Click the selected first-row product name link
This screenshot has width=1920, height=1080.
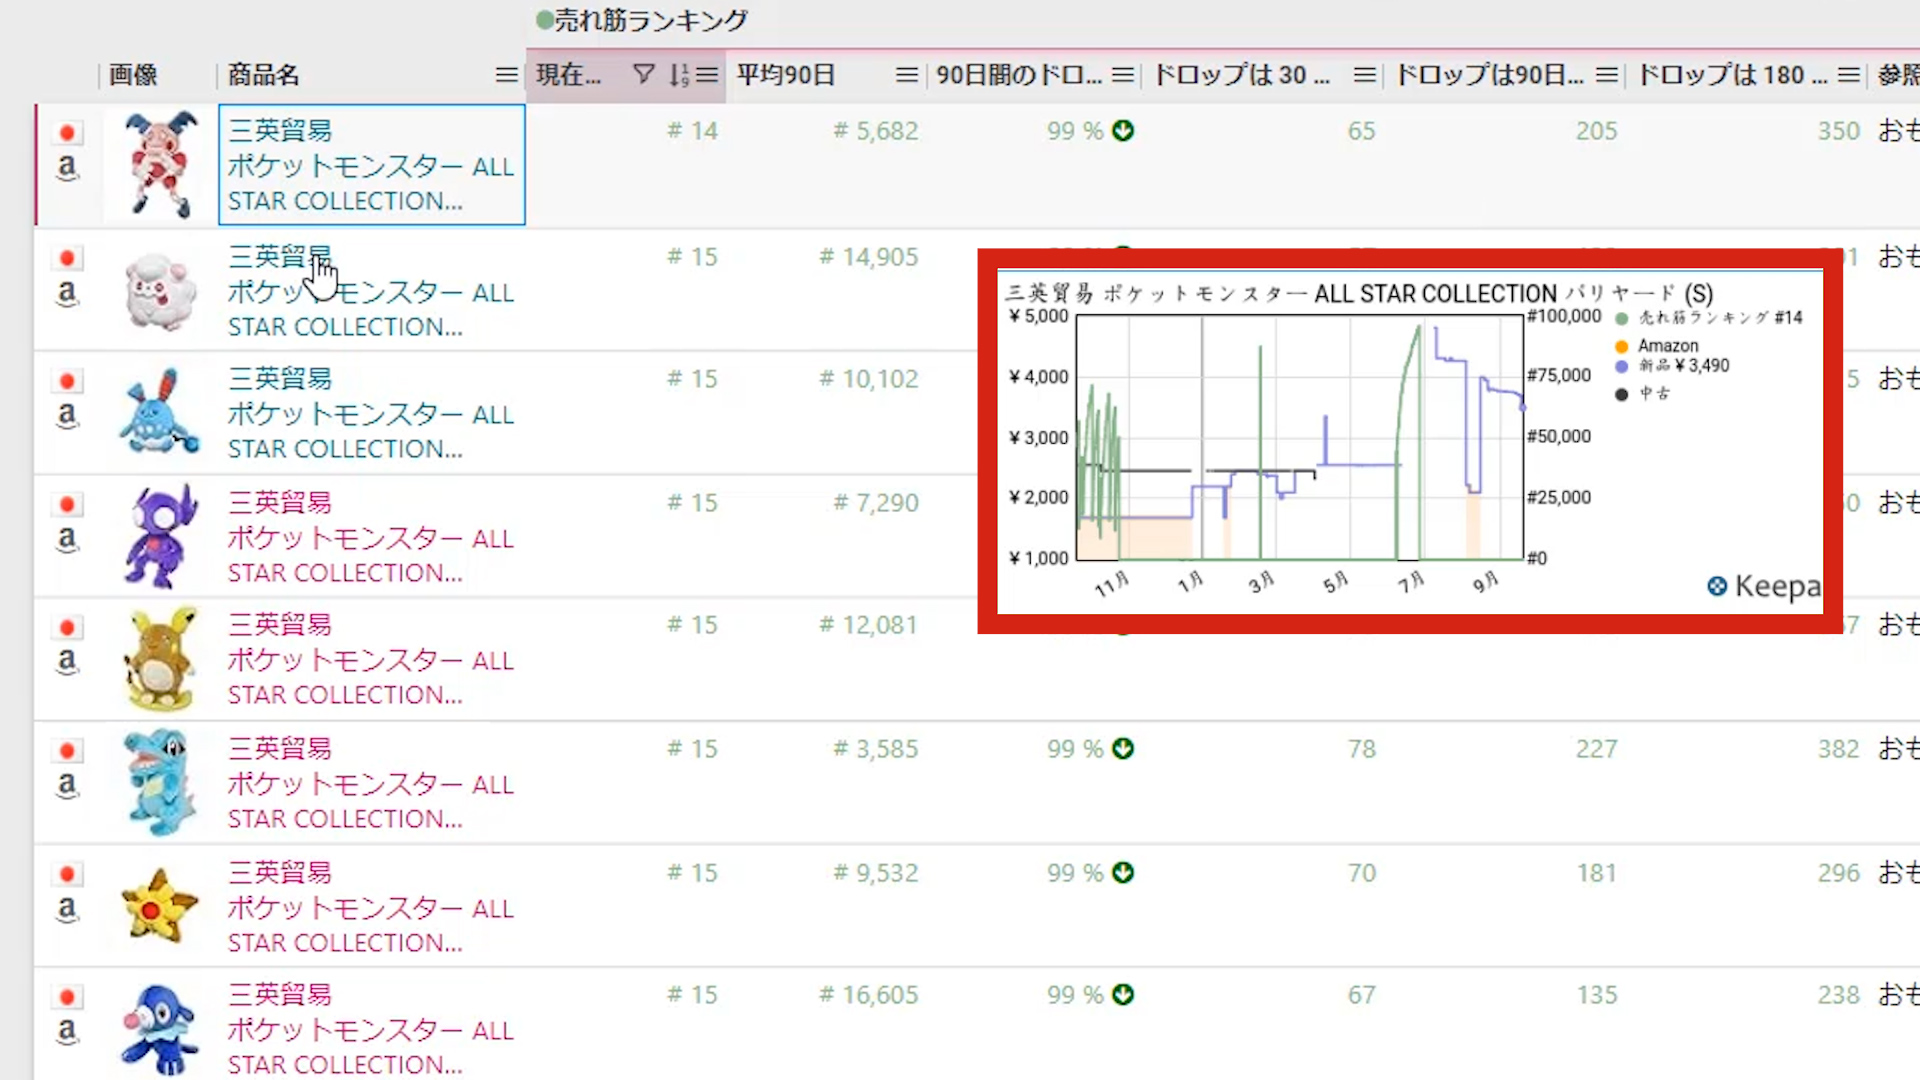coord(370,166)
